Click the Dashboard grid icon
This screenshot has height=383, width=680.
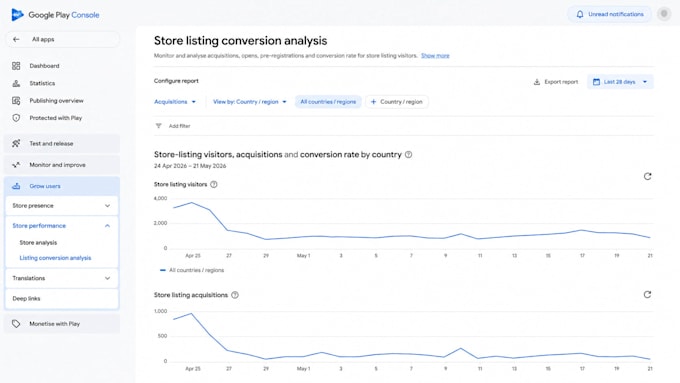[16, 66]
